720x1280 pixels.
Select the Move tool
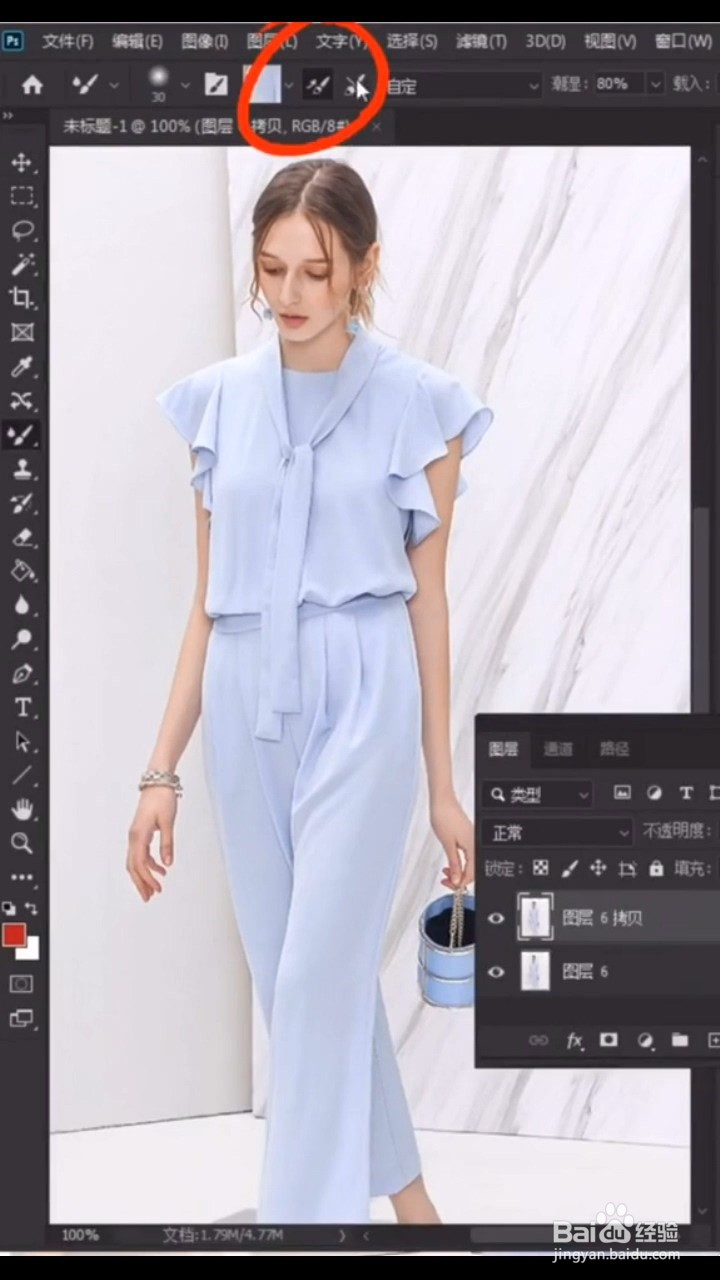click(x=21, y=162)
